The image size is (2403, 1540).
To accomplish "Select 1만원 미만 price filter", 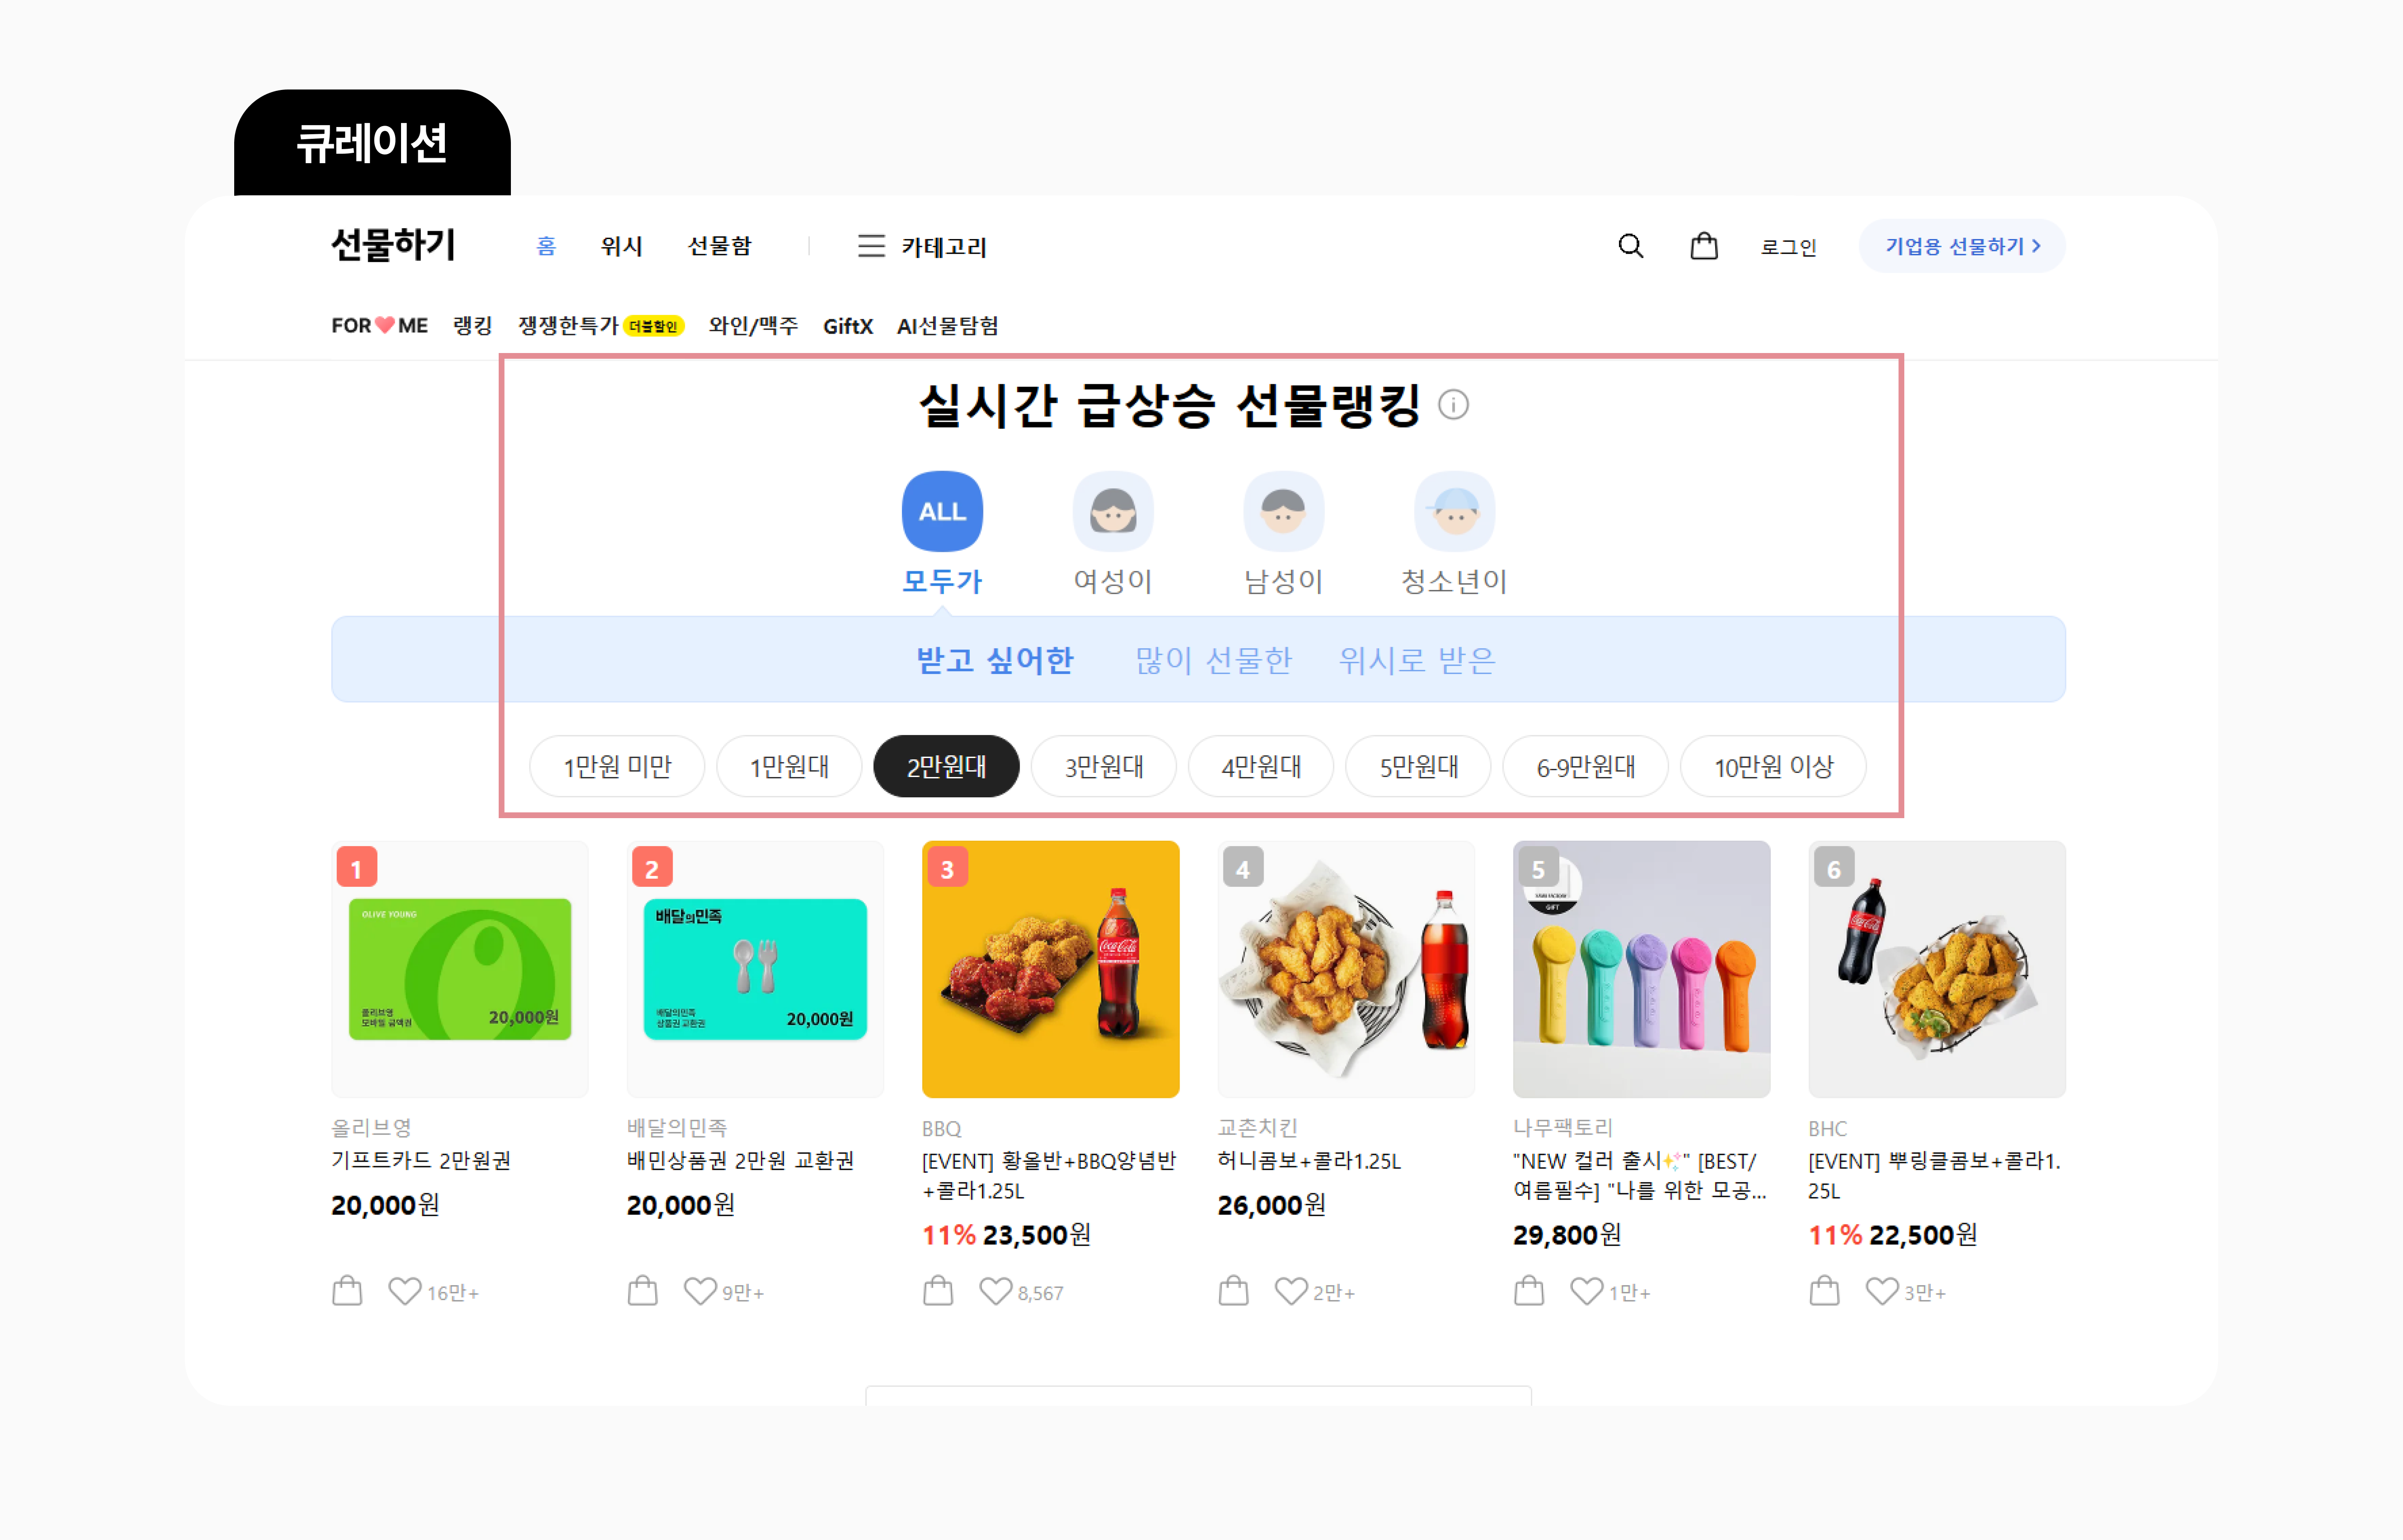I will pyautogui.click(x=617, y=767).
